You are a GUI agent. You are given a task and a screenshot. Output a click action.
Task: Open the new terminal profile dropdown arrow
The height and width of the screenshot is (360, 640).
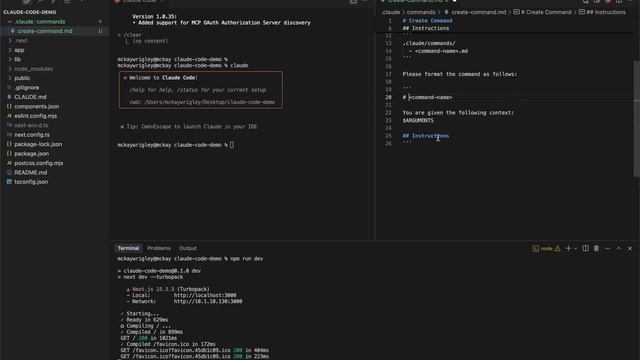[x=575, y=249]
